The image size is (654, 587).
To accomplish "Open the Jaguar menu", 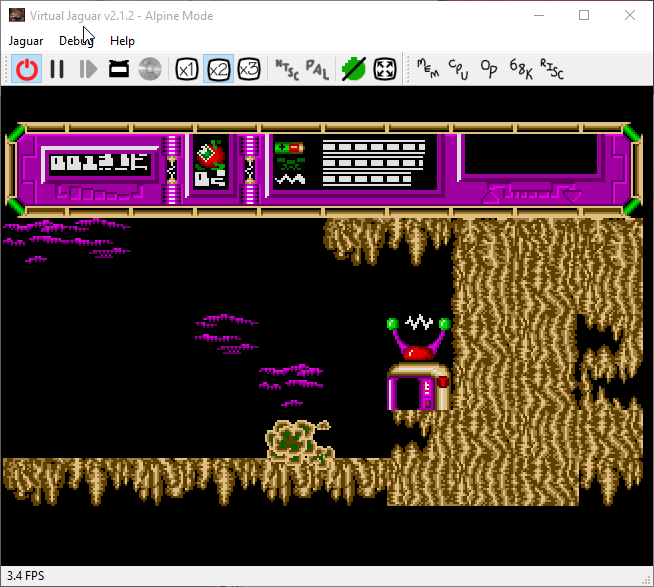I will tap(26, 41).
